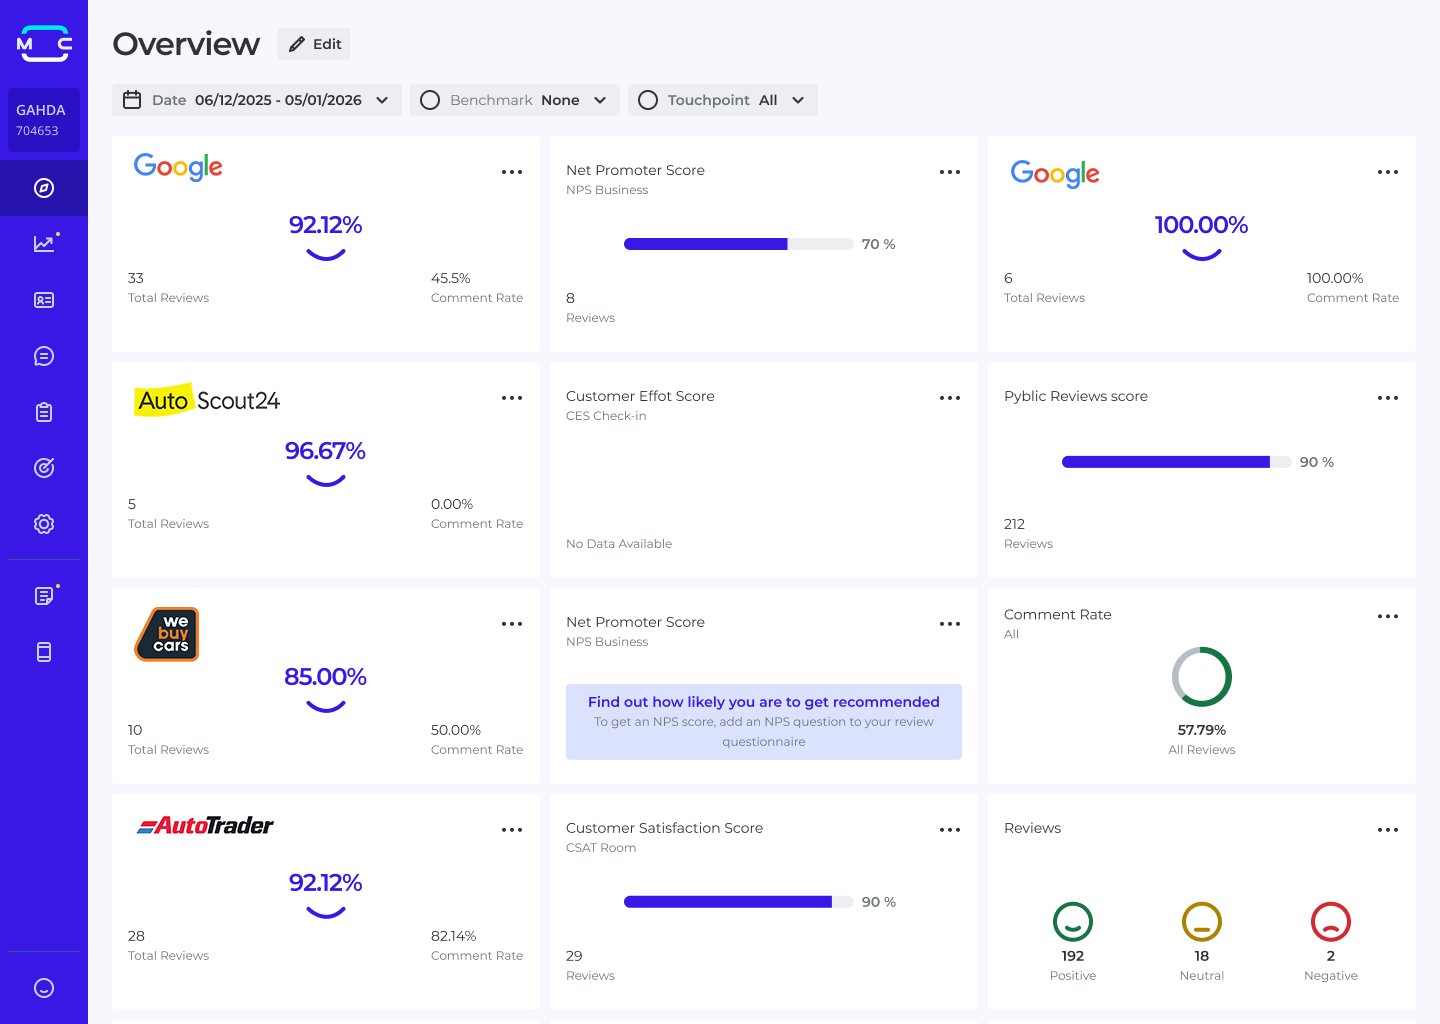Expand the Touchpoint All dropdown arrow

(798, 100)
